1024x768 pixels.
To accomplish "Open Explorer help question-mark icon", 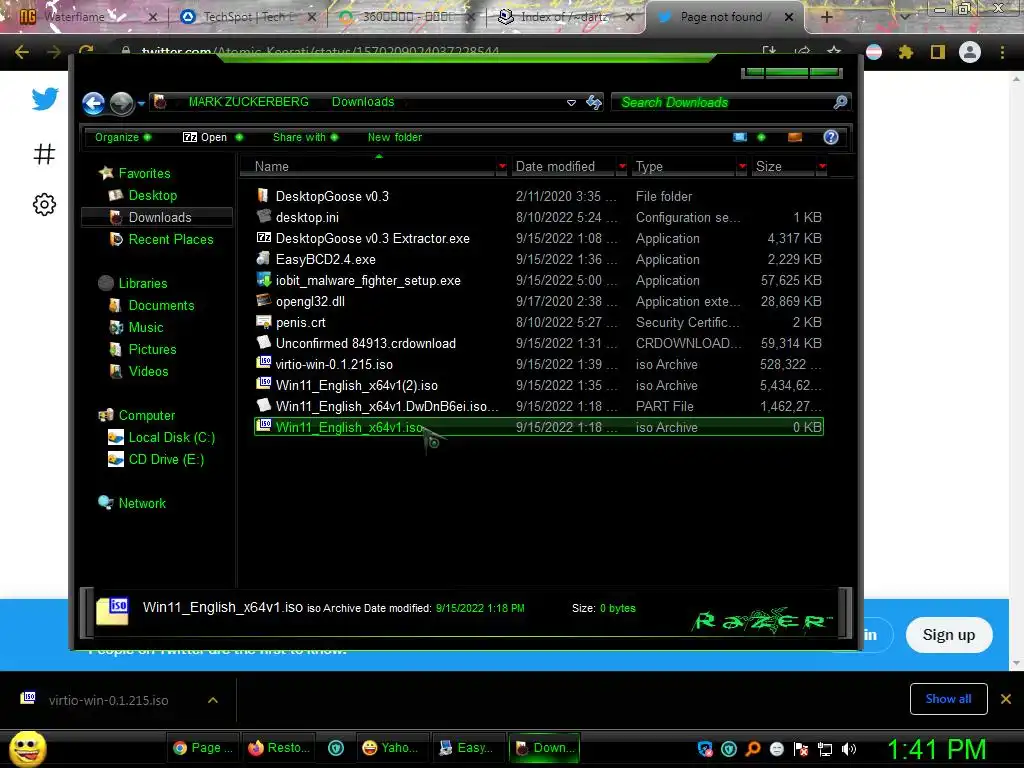I will tap(831, 137).
